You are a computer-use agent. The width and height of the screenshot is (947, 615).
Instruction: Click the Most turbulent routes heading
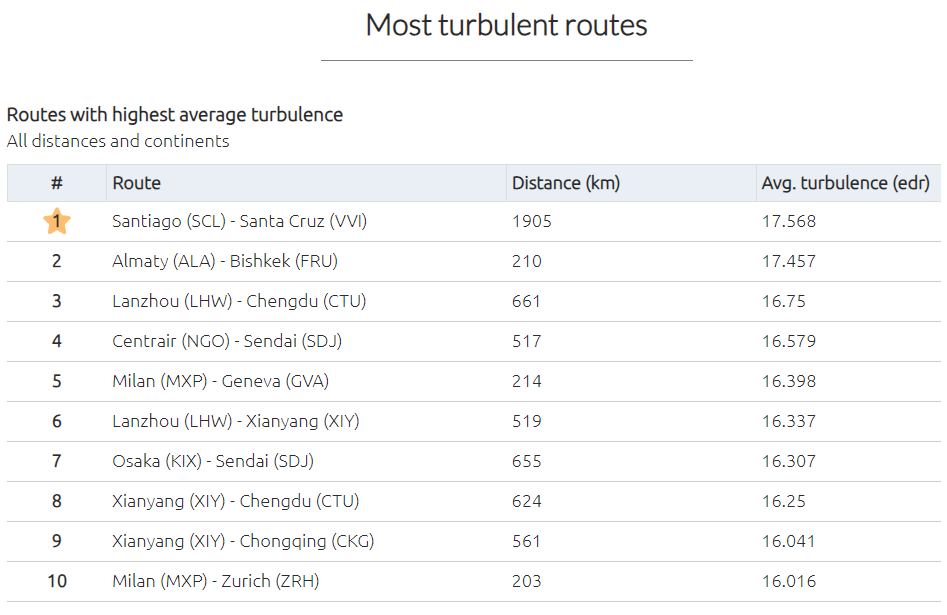click(x=506, y=25)
